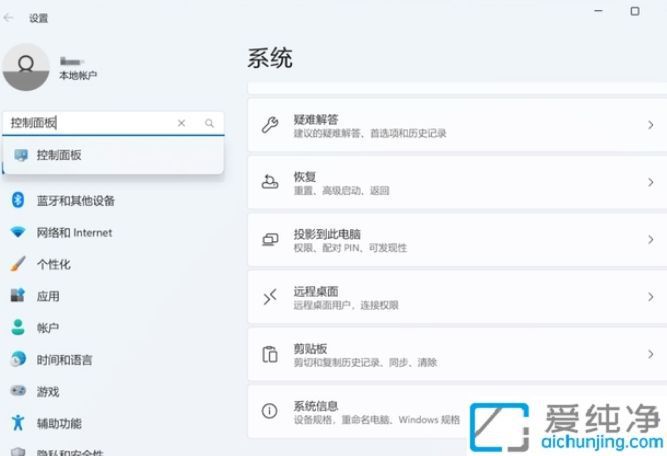Click the recovery icon
The image size is (667, 456).
[270, 182]
